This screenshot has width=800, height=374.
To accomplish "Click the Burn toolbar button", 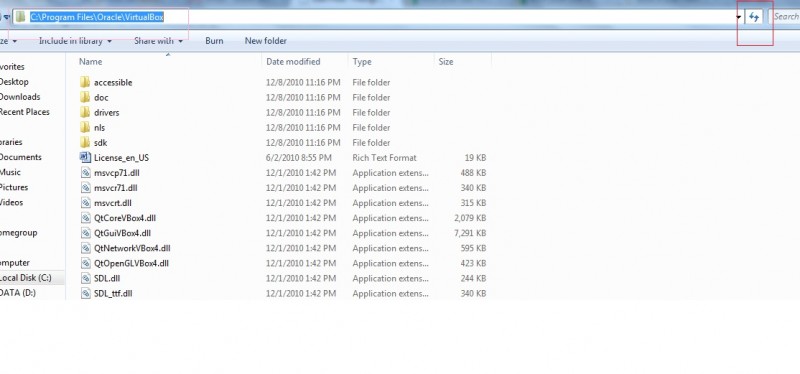I will pyautogui.click(x=214, y=41).
